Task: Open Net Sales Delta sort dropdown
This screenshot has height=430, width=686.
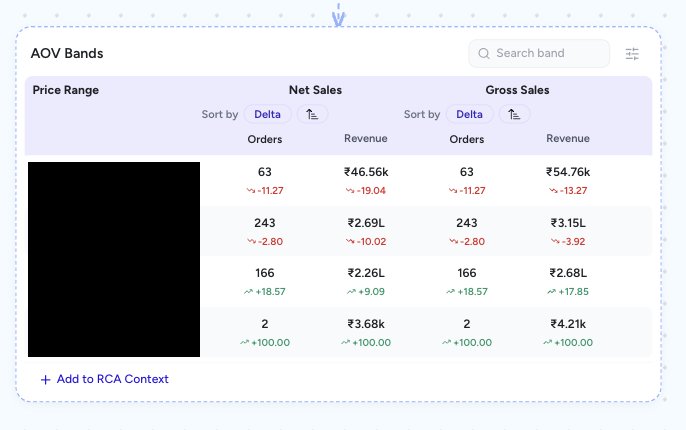Action: pos(267,115)
